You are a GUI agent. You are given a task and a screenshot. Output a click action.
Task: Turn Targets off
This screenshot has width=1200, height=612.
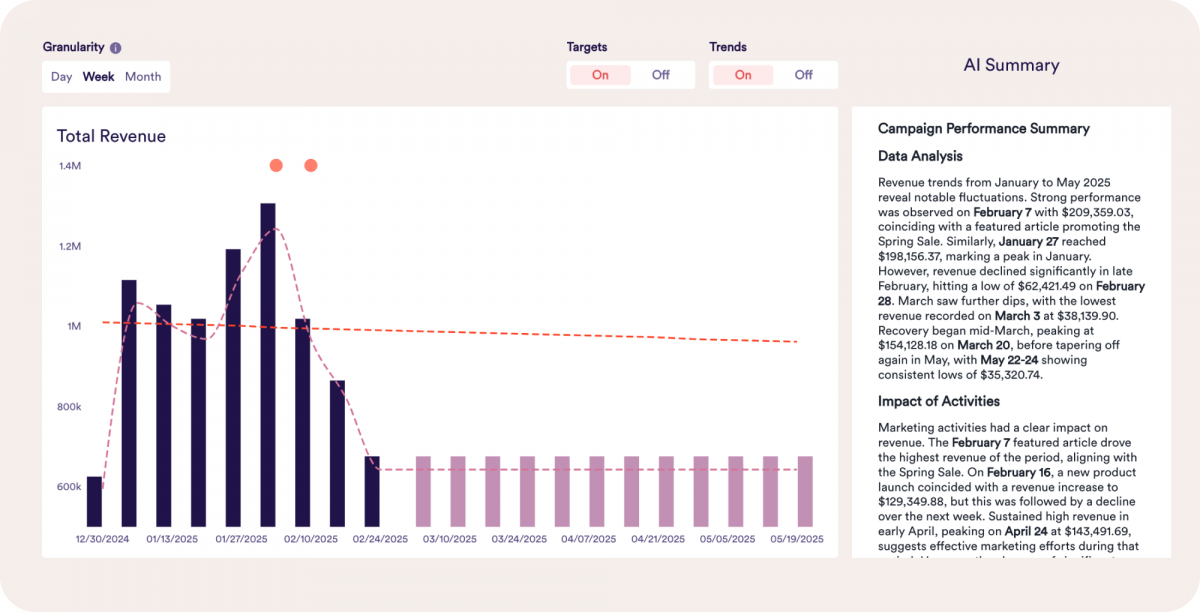pos(661,75)
